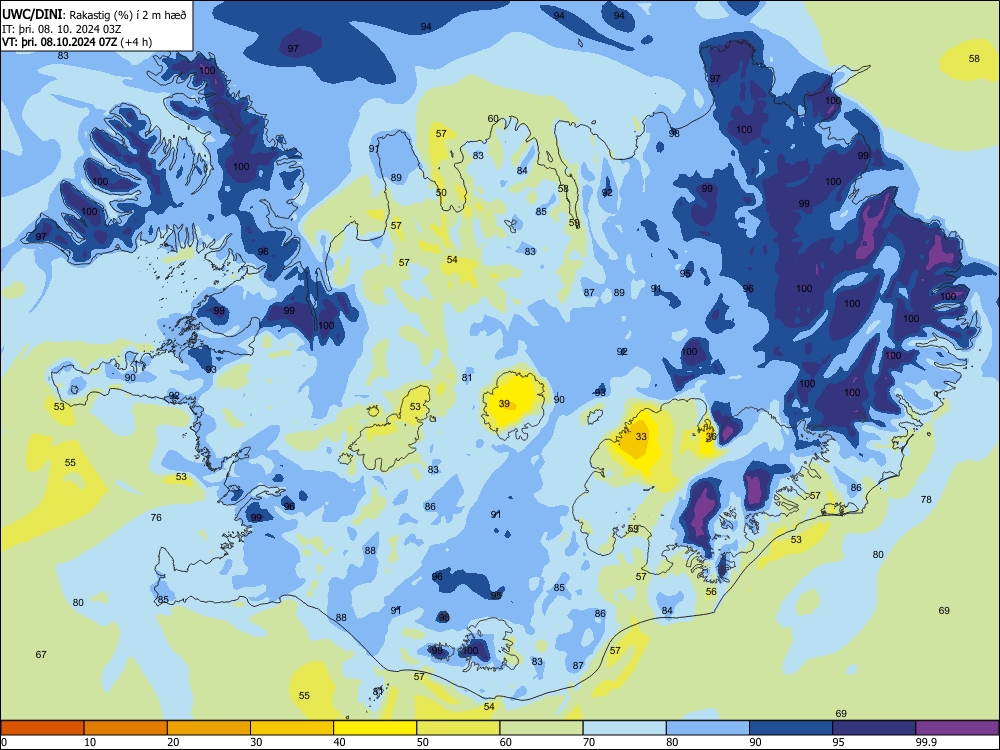Screen dimensions: 1000x750
Task: Click the orange 10–20 legend swatch
Action: (126, 728)
